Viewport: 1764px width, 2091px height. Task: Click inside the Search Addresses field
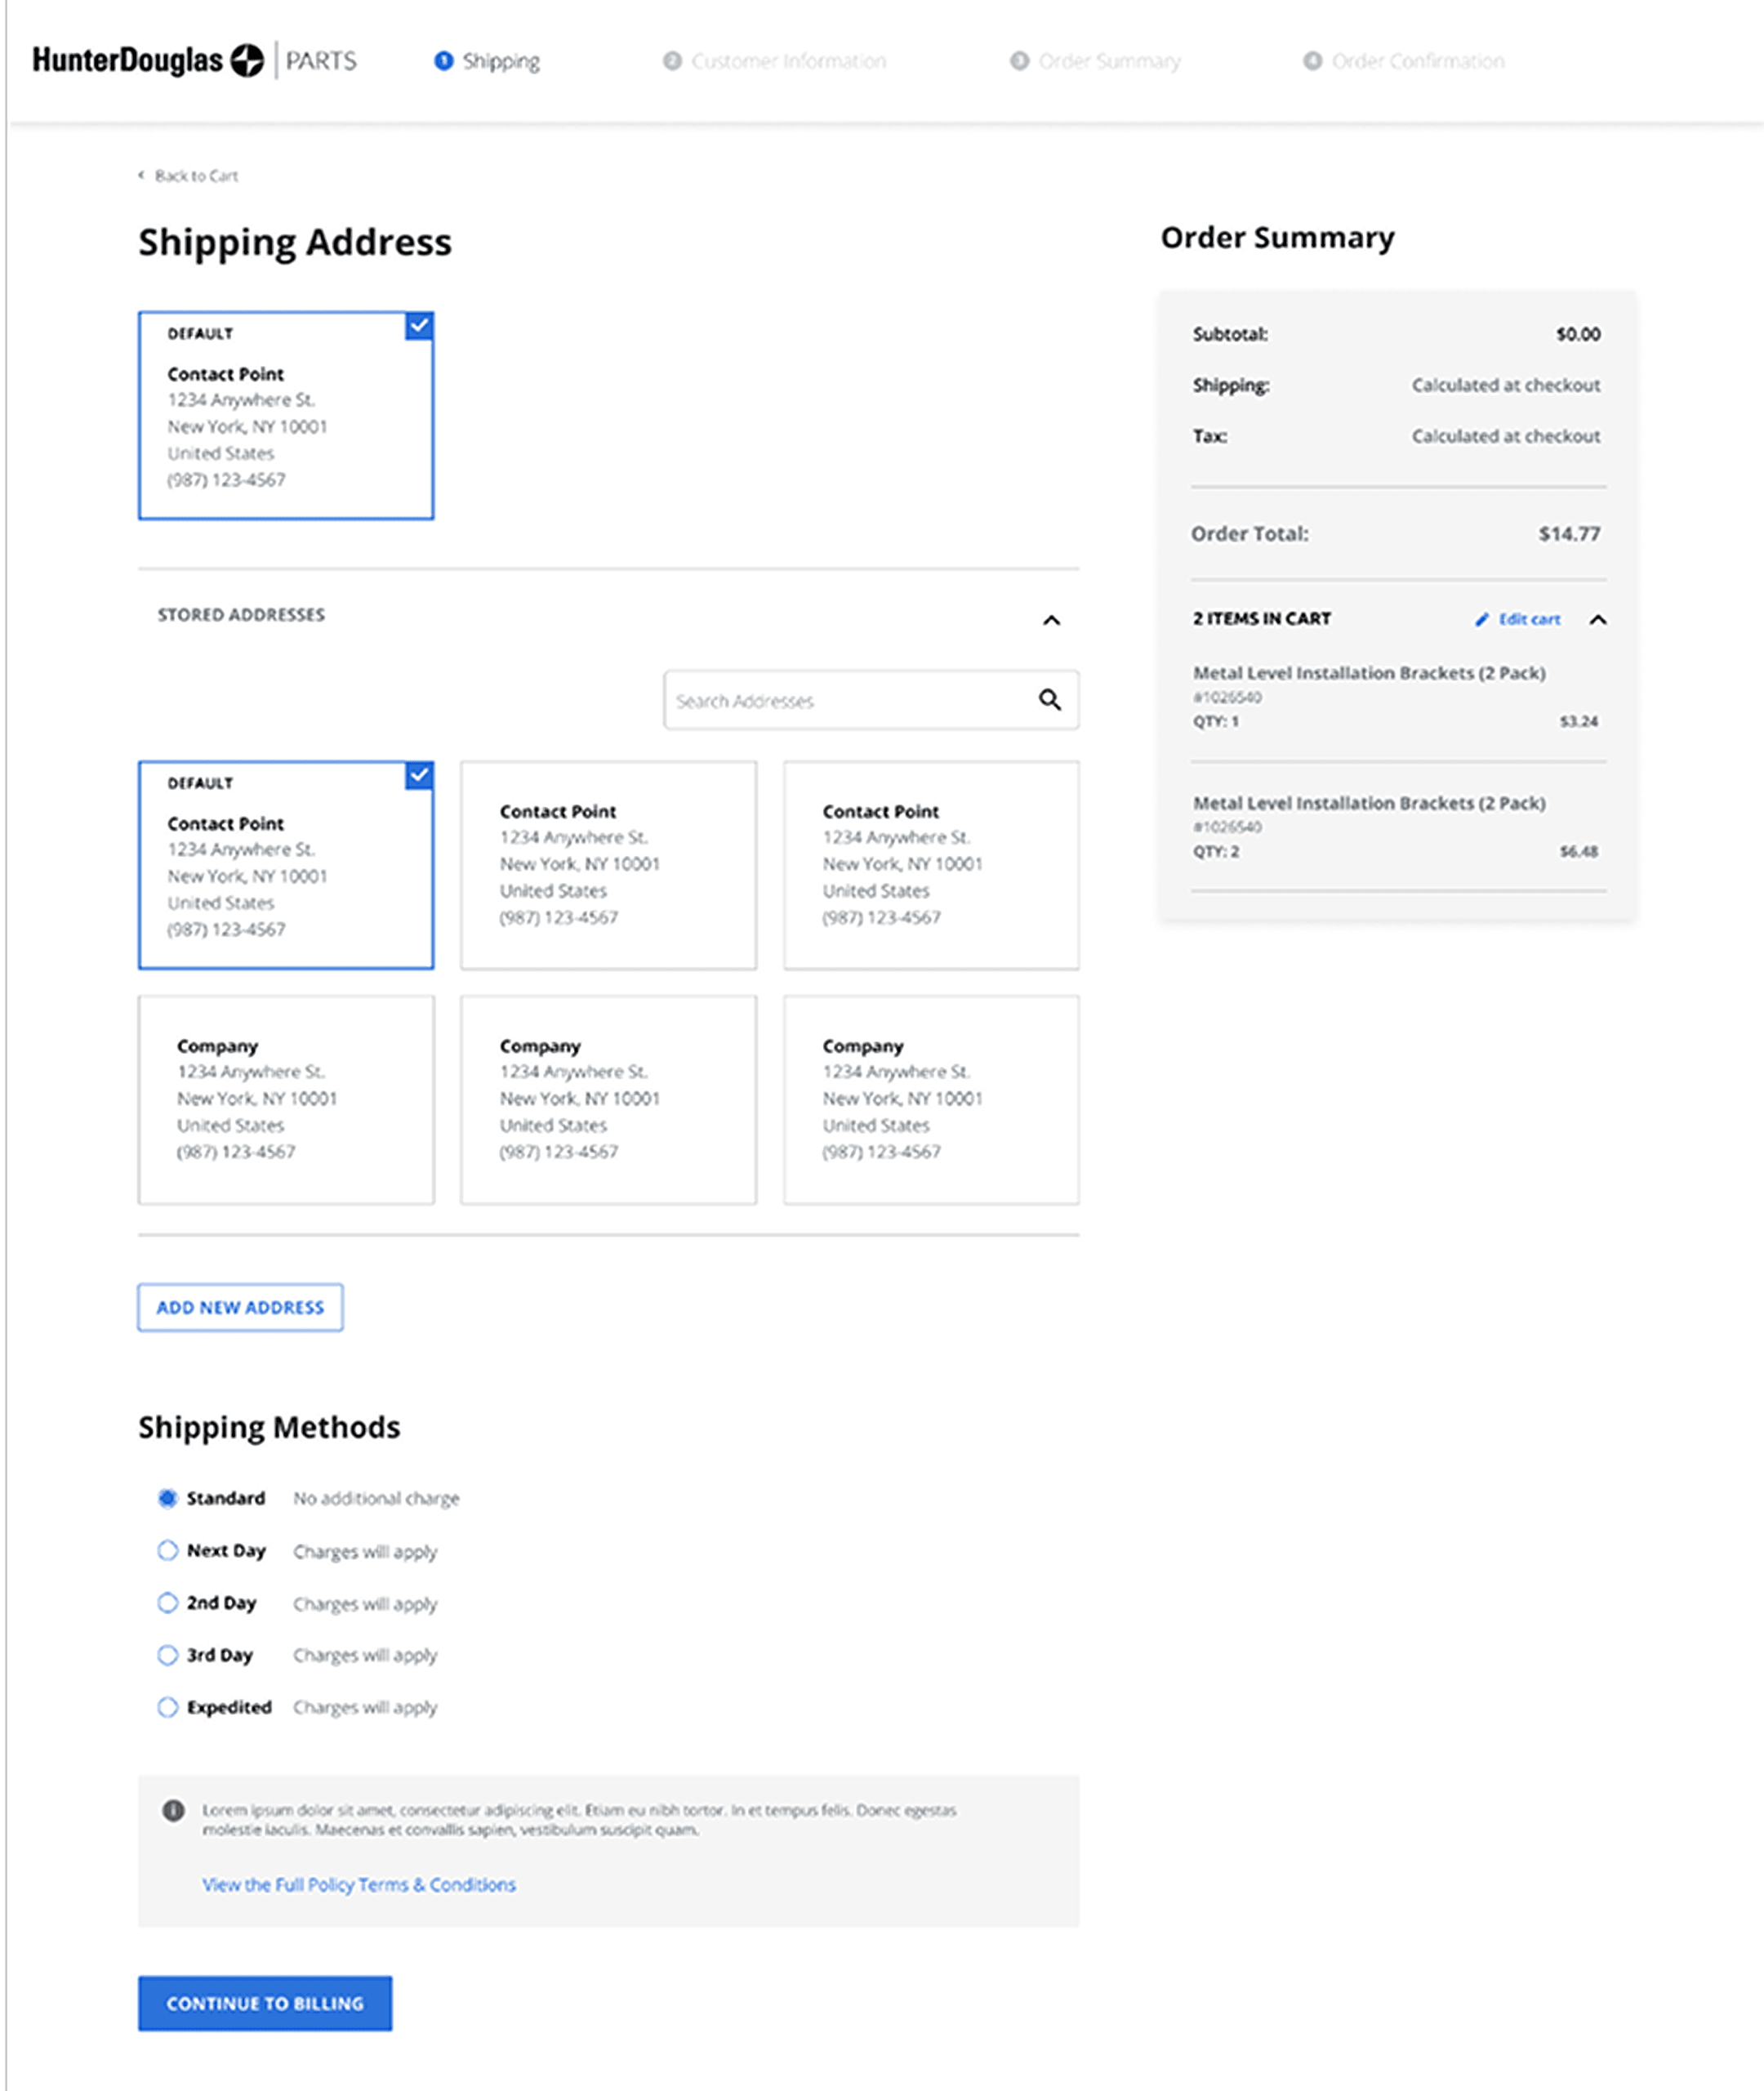click(x=850, y=700)
